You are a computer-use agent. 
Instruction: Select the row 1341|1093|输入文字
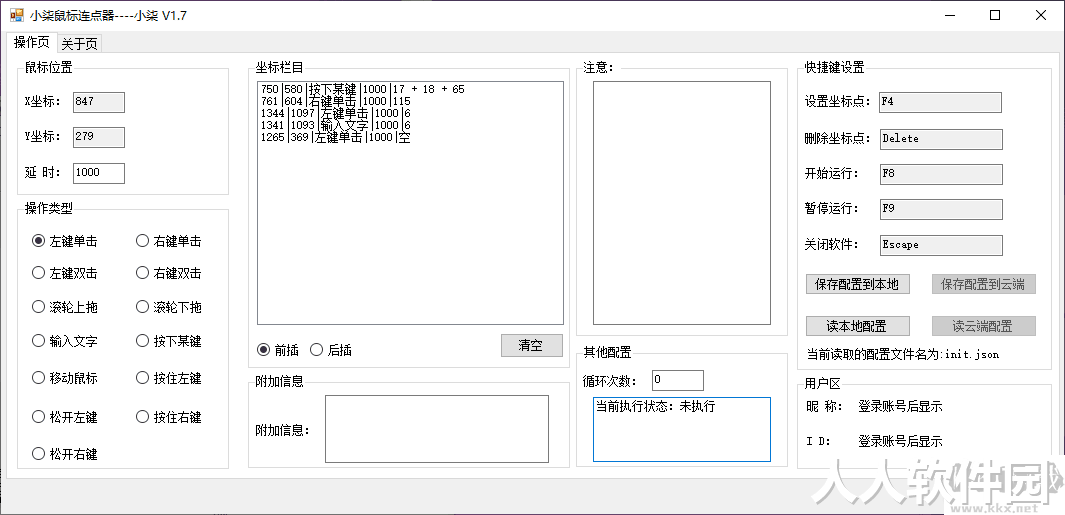[410, 126]
